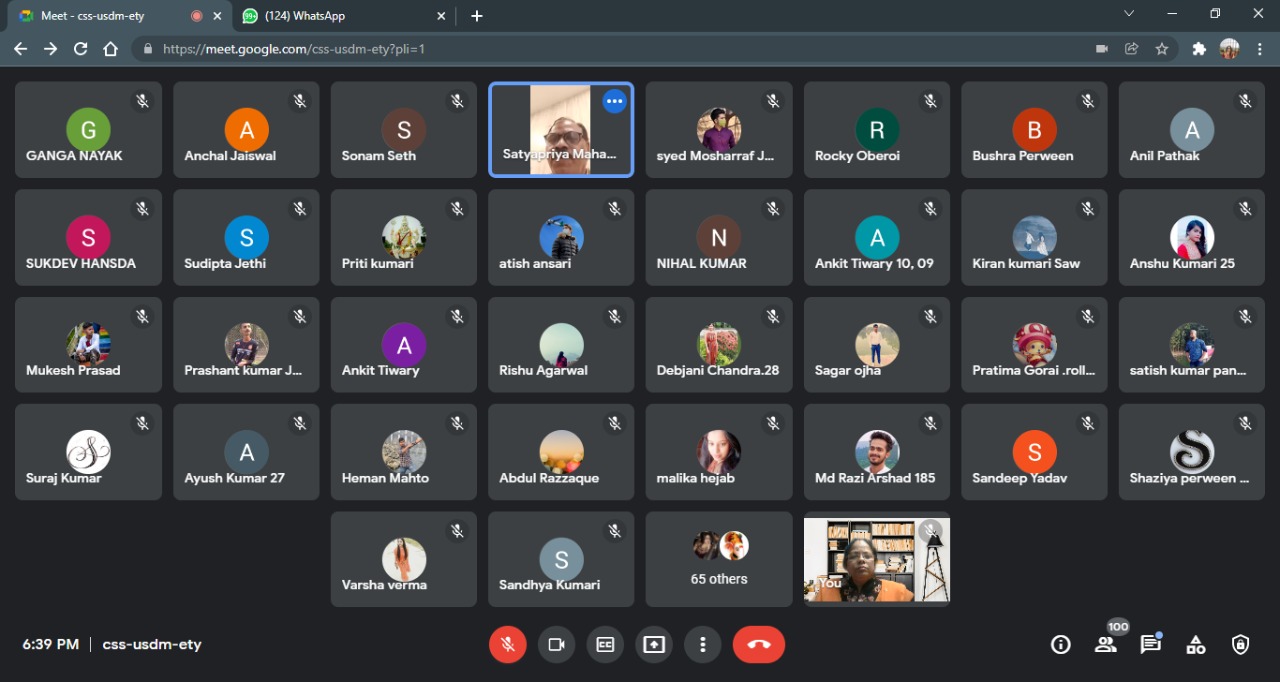Viewport: 1280px width, 682px height.
Task: Toggle camera off in call controls
Action: click(x=556, y=645)
